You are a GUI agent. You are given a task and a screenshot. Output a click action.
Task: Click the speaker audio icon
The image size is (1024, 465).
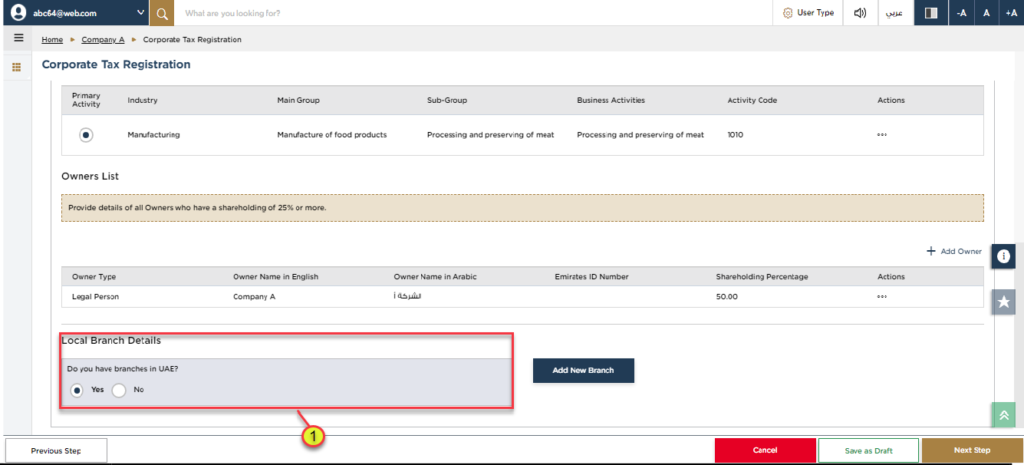point(859,12)
